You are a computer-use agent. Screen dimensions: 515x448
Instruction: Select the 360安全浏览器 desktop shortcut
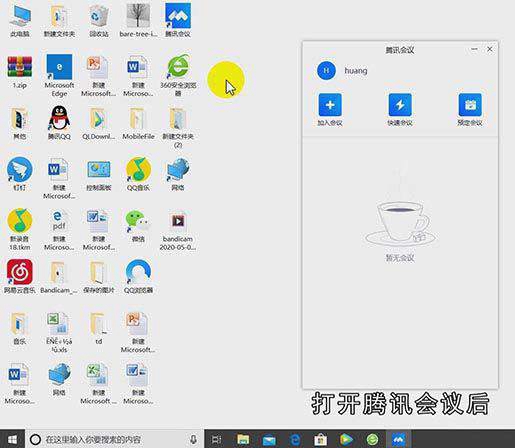(x=178, y=75)
